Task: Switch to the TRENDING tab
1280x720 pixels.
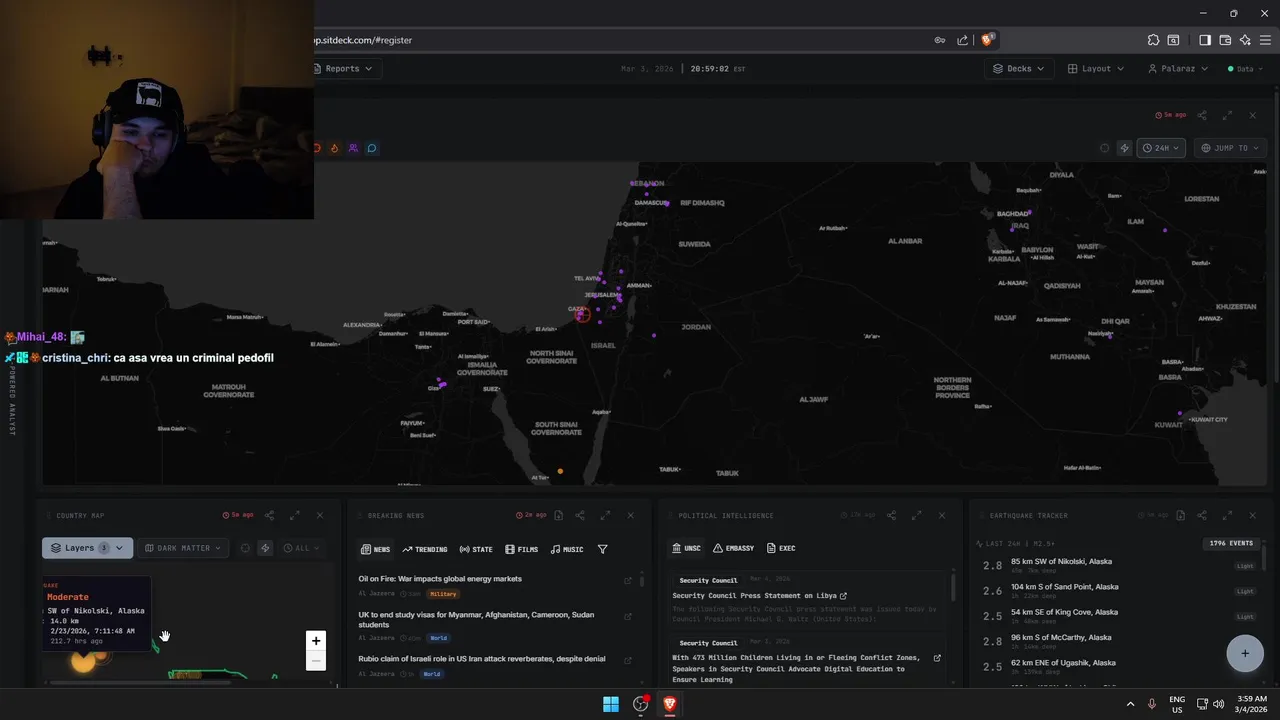Action: point(425,549)
